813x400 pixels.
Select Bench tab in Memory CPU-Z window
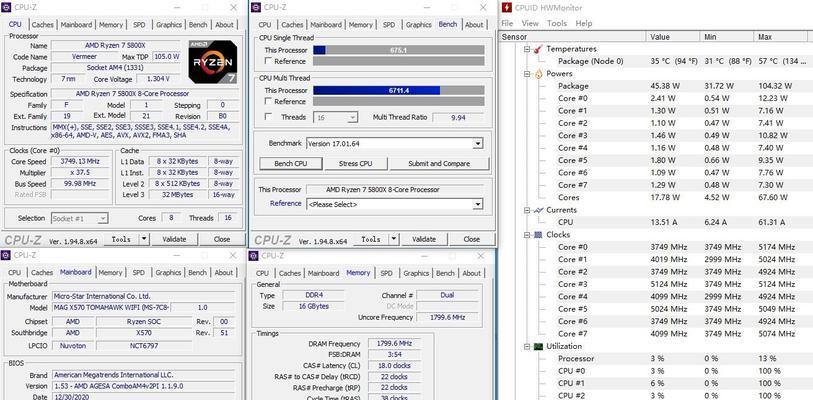tap(445, 273)
